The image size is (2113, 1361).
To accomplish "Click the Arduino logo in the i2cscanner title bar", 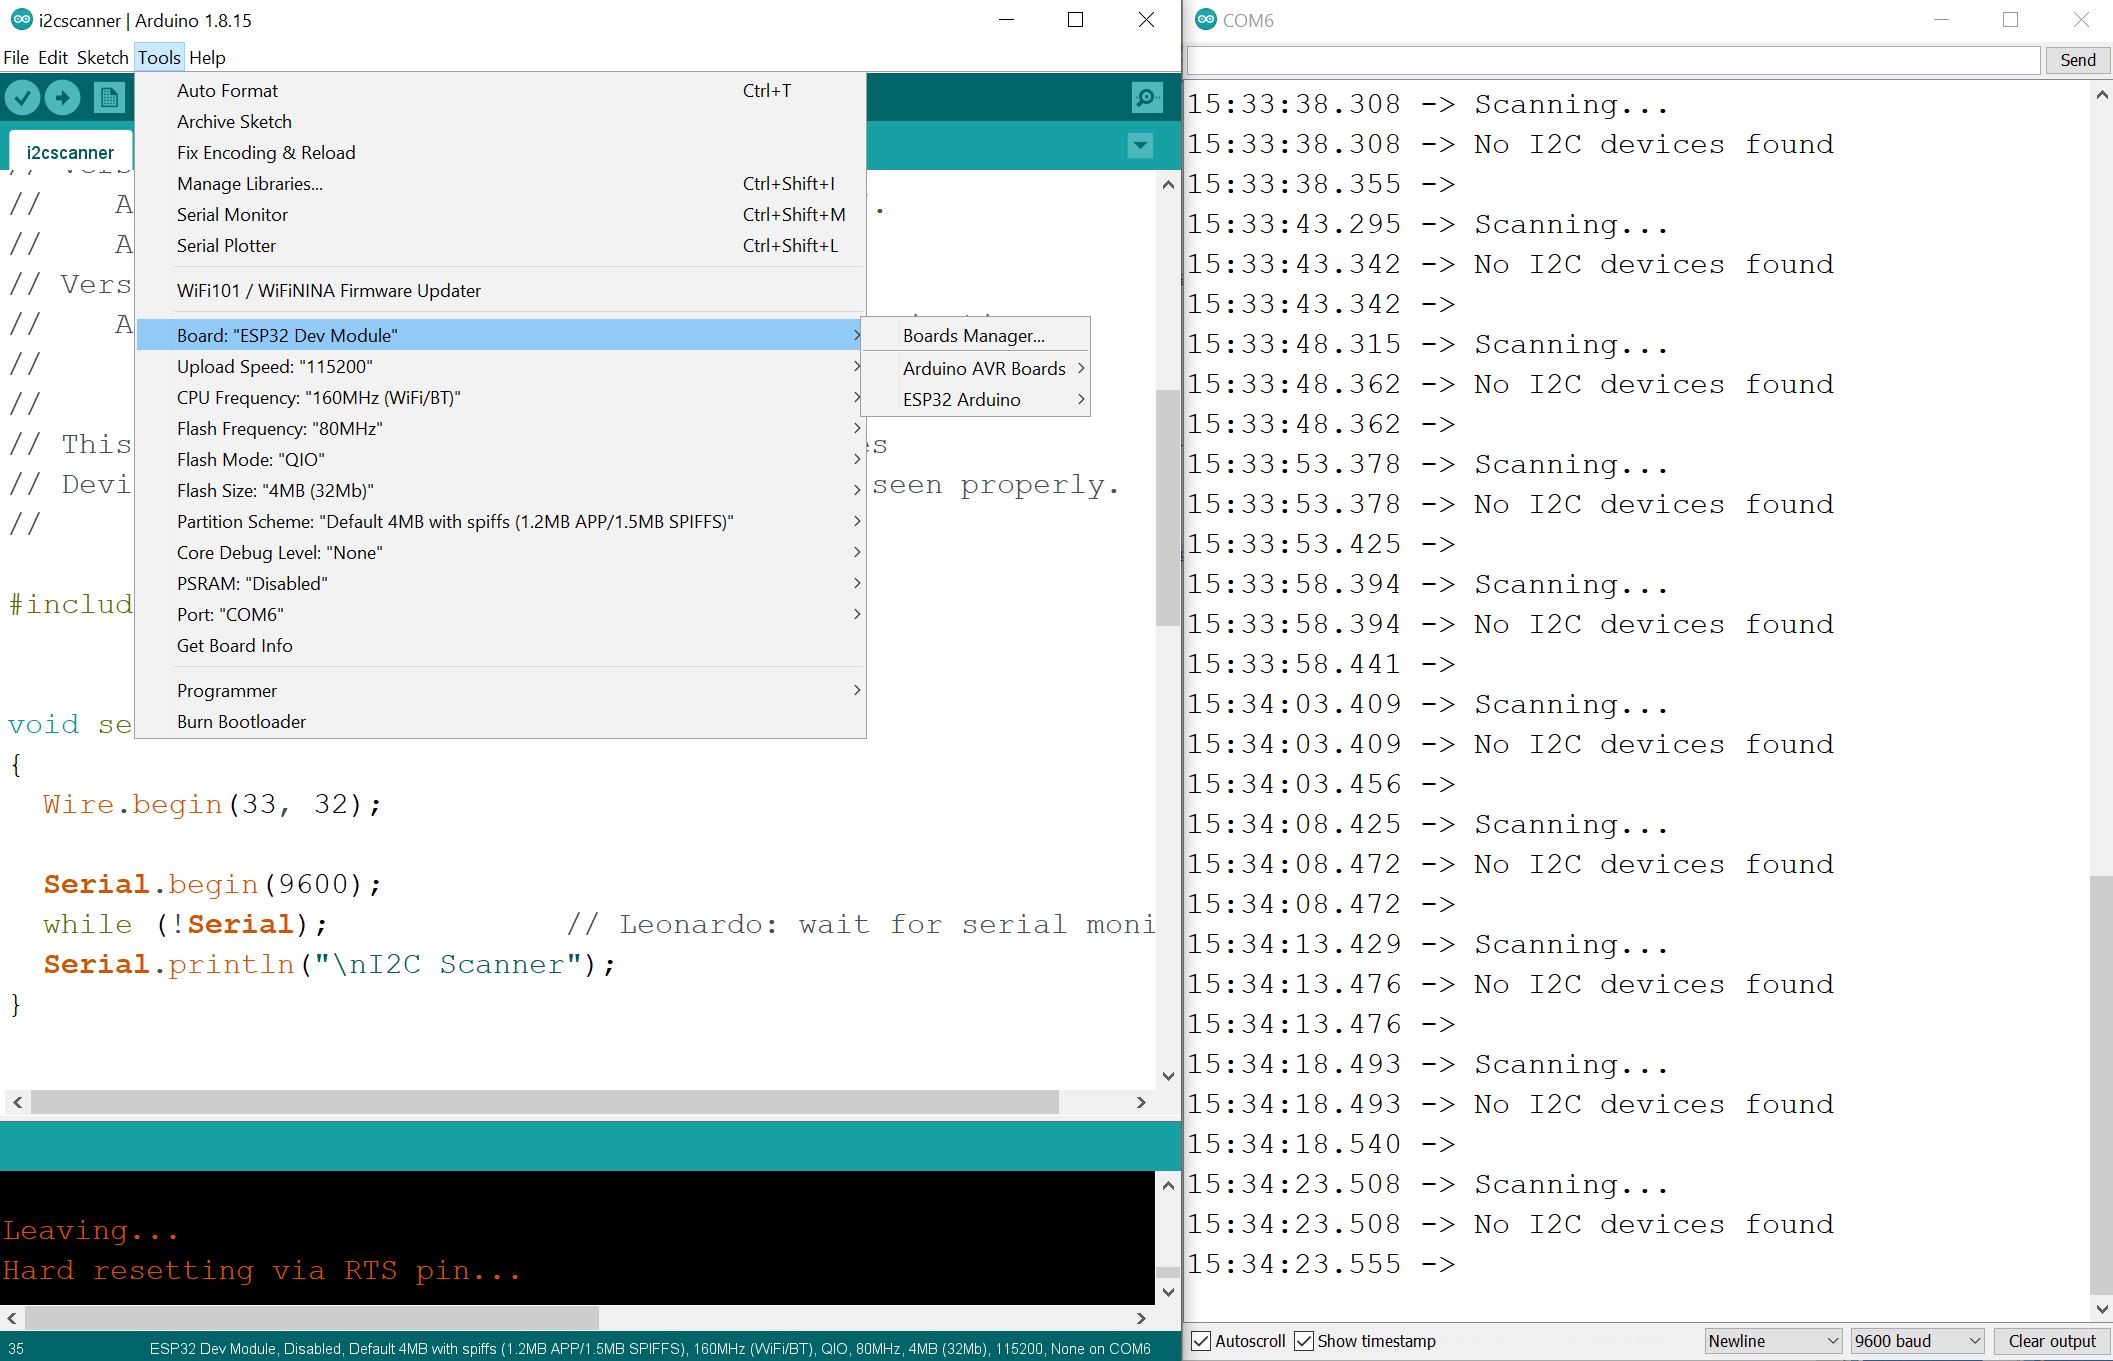I will [21, 20].
